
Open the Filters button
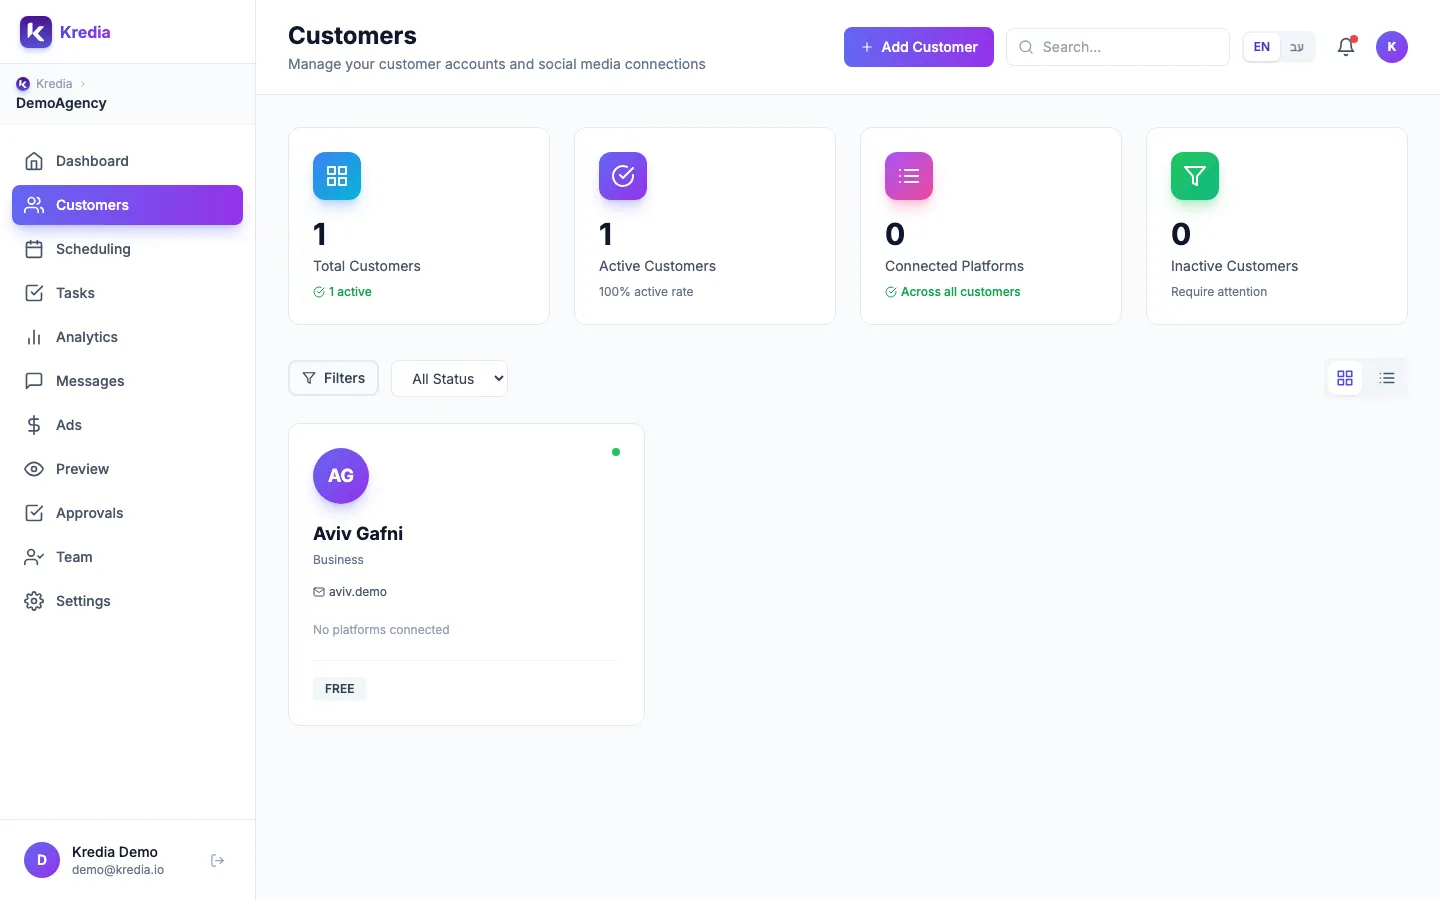[333, 378]
